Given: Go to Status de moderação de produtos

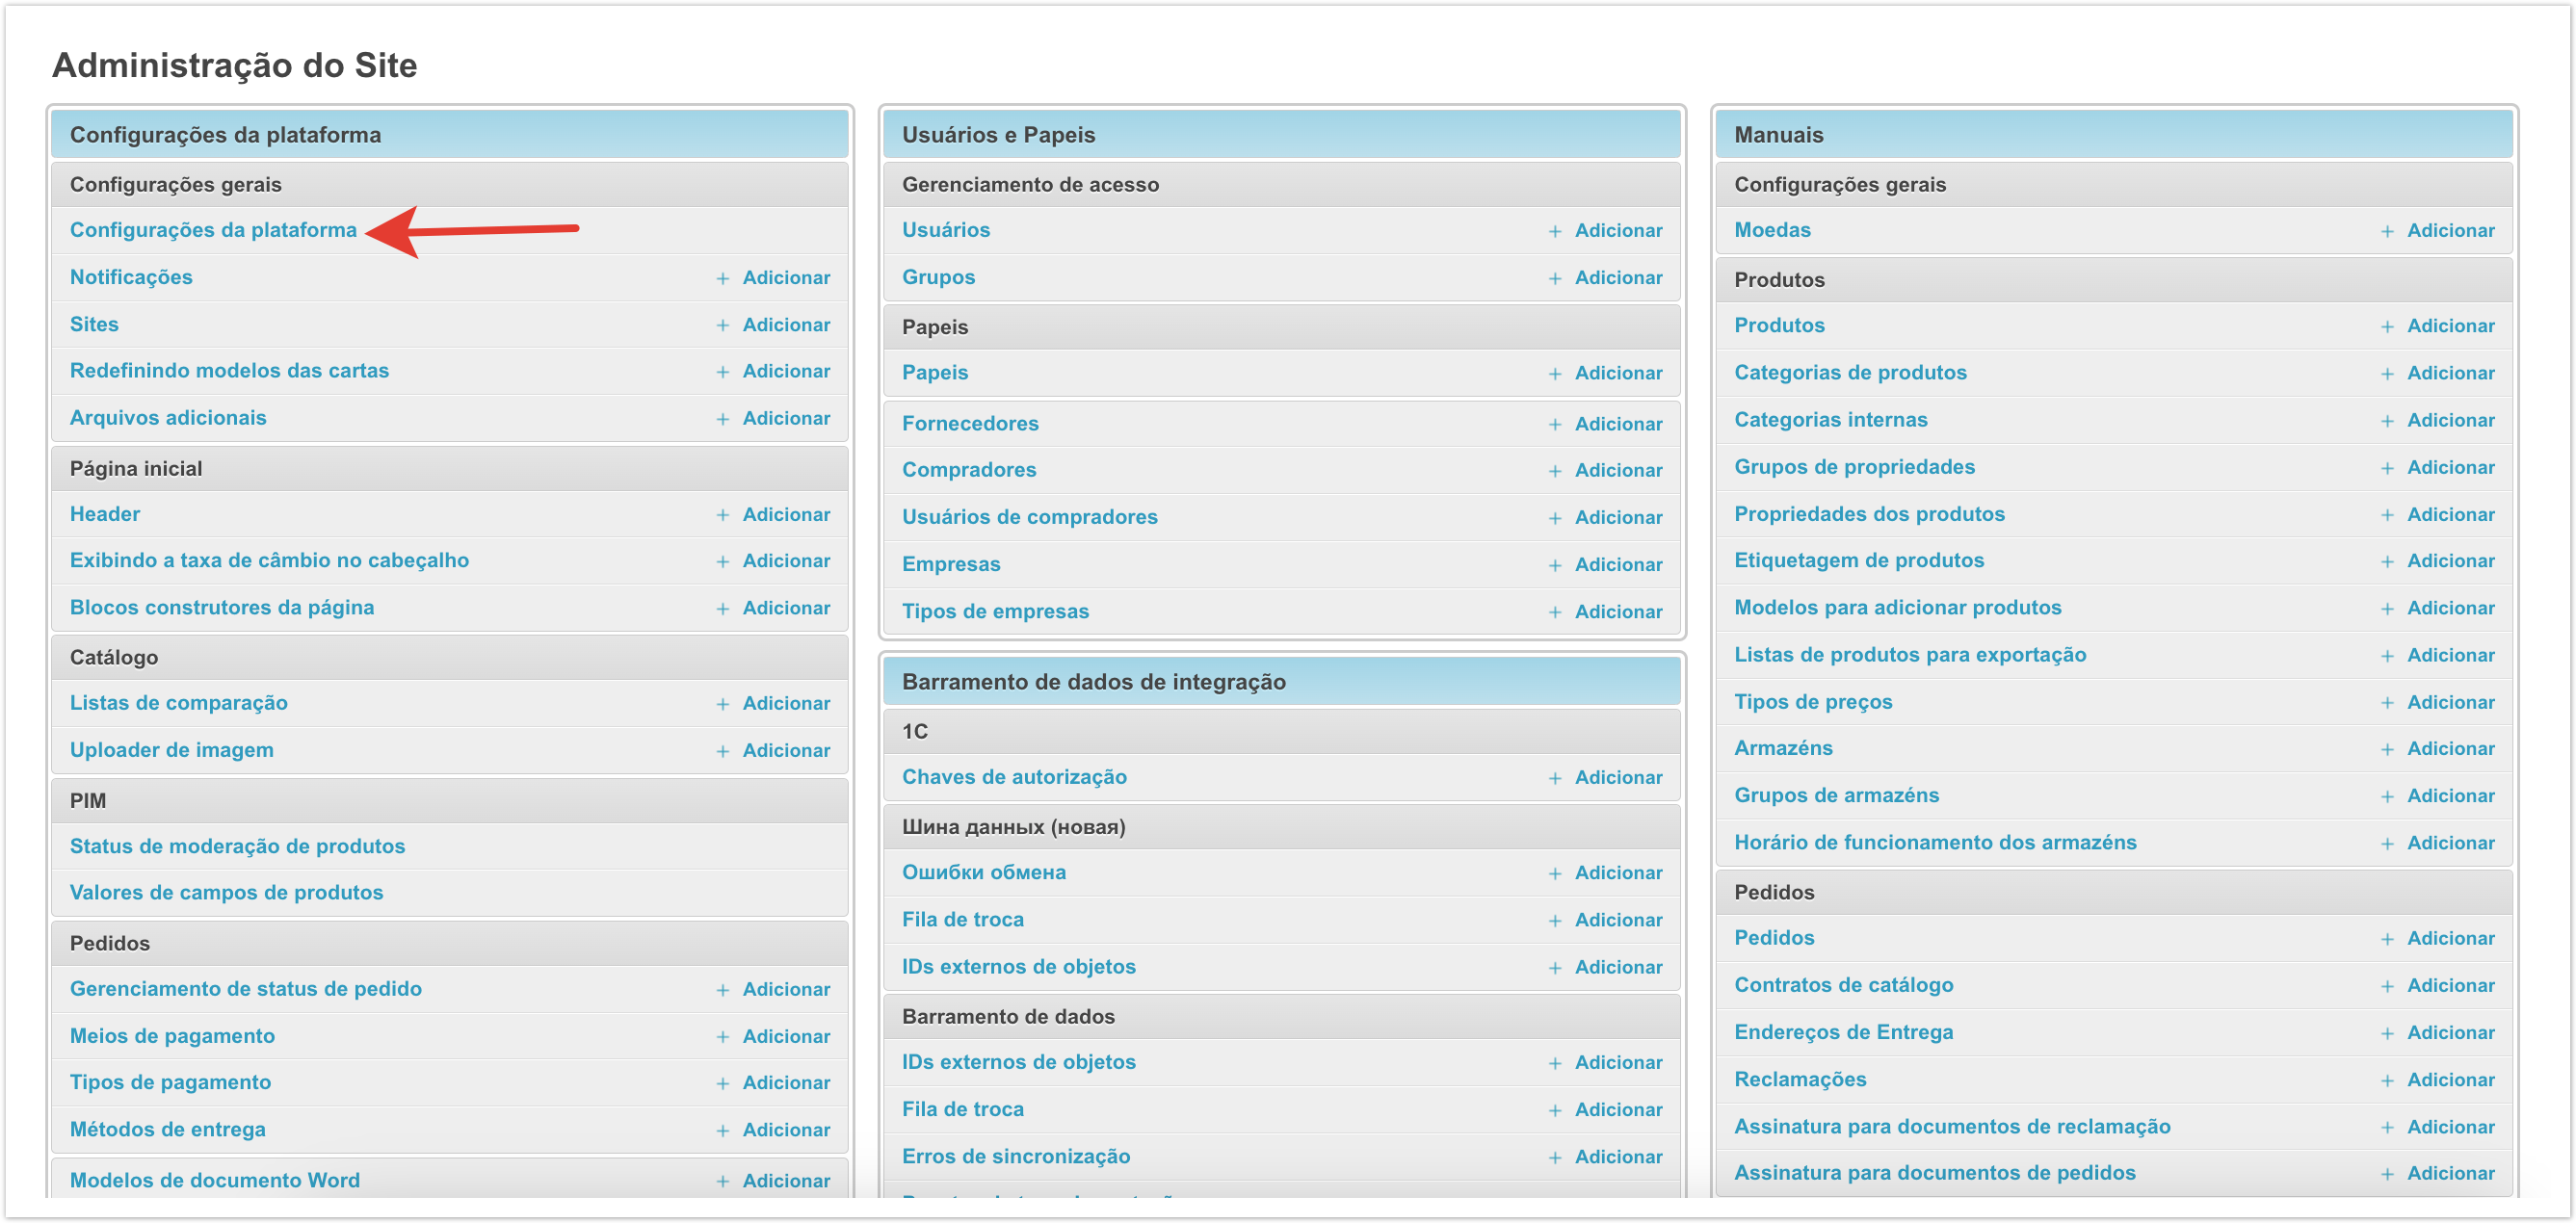Looking at the screenshot, I should click(237, 847).
